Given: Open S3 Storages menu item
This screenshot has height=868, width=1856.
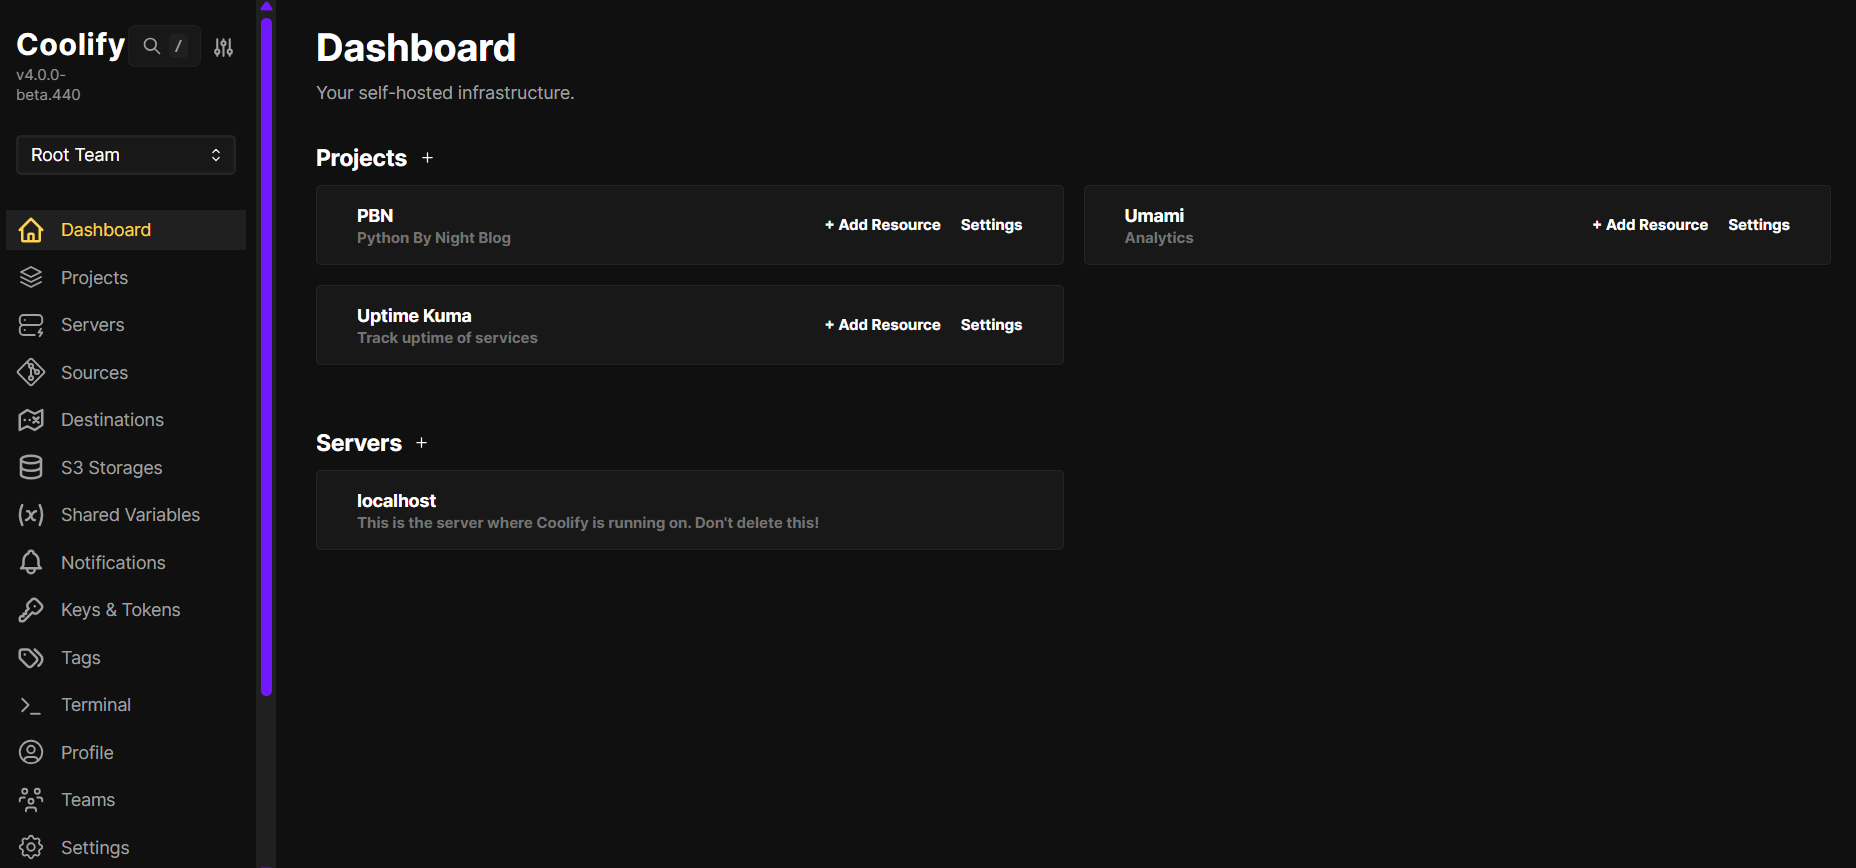Looking at the screenshot, I should click(126, 467).
